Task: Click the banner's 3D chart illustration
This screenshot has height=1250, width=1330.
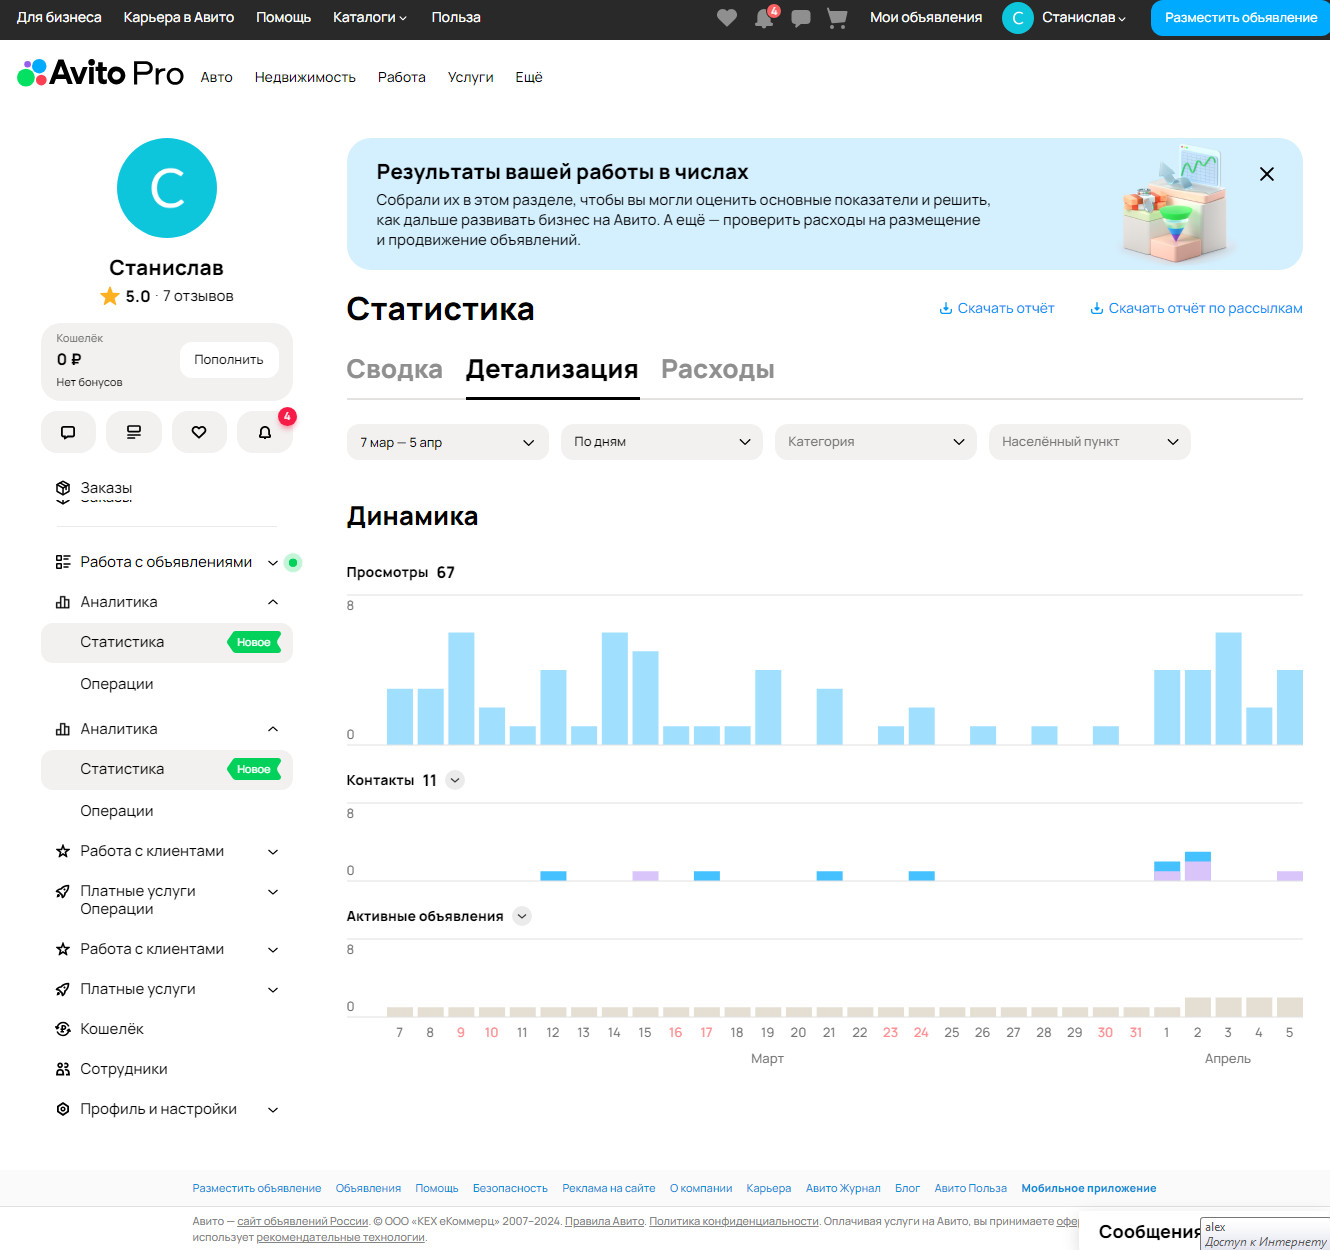Action: point(1174,203)
